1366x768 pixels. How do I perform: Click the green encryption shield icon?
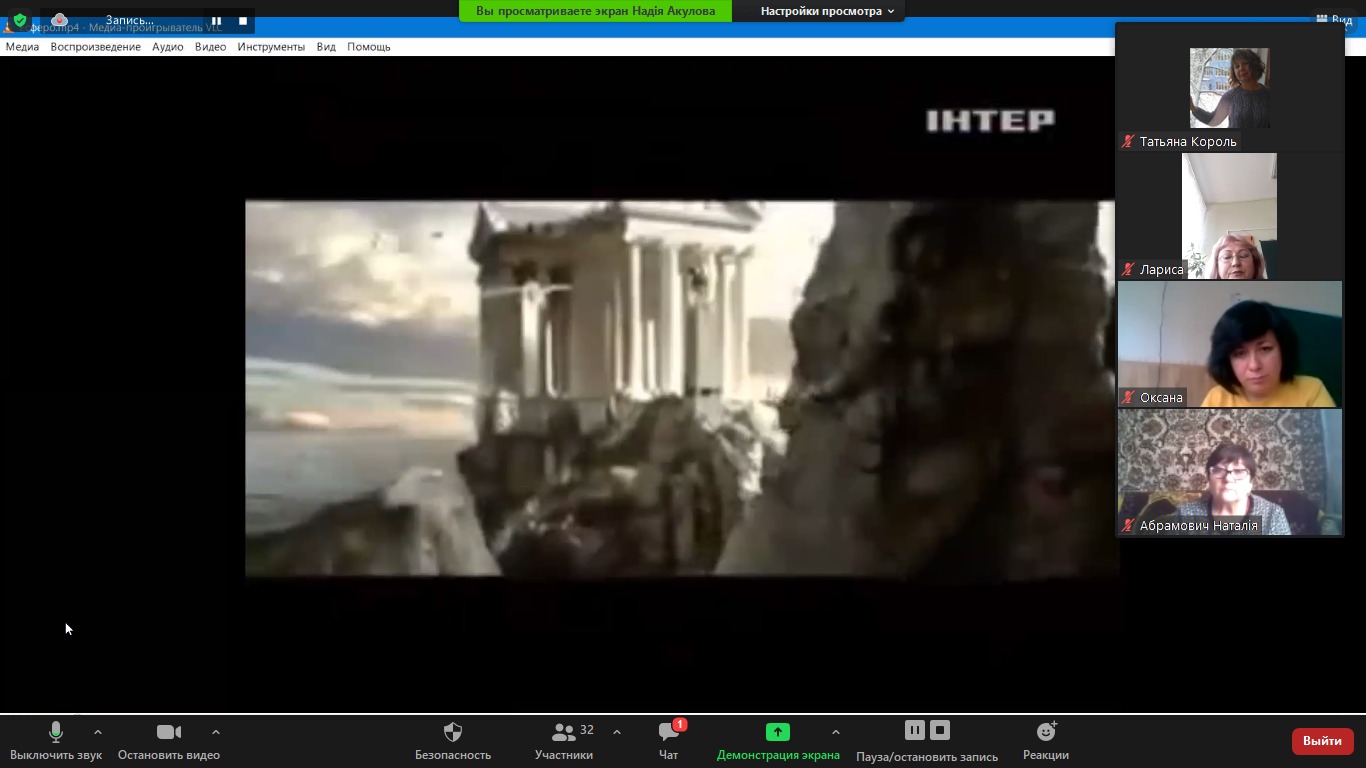(x=19, y=20)
